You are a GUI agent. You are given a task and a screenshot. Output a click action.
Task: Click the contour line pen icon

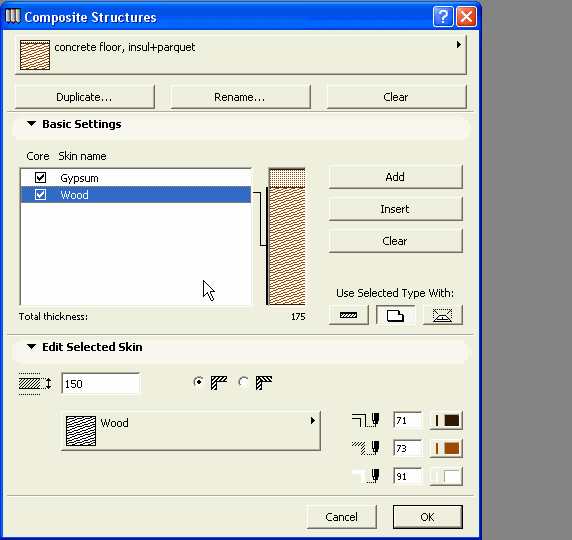pyautogui.click(x=366, y=420)
